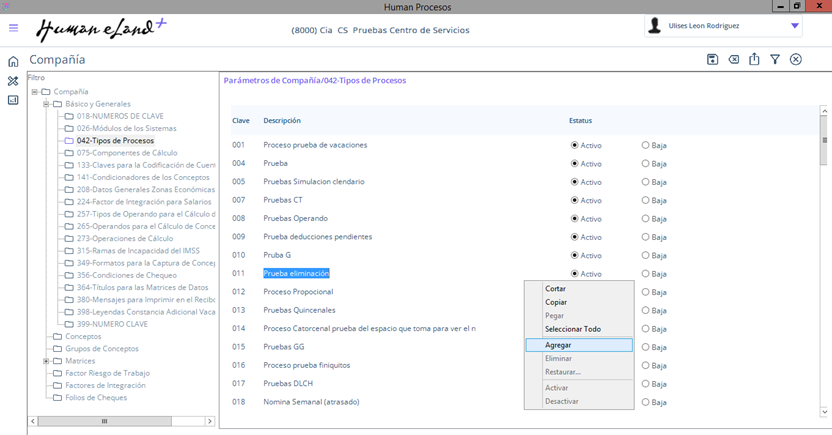Open 075-Componentes de Cálculo tree item
Viewport: 832px width, 435px height.
coord(126,153)
